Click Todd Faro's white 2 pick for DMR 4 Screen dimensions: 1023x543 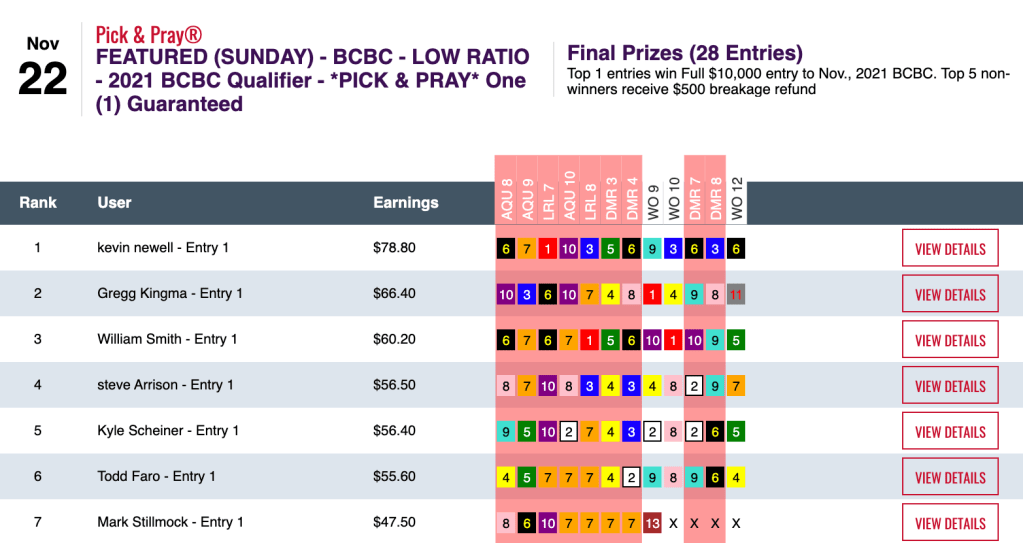pyautogui.click(x=631, y=478)
